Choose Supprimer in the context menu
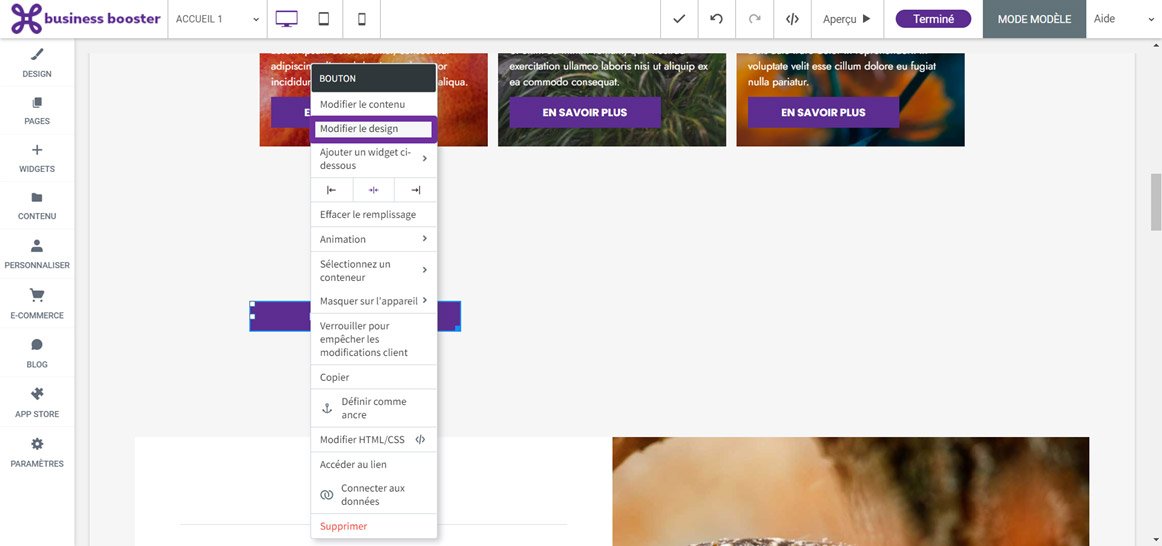 click(x=344, y=526)
